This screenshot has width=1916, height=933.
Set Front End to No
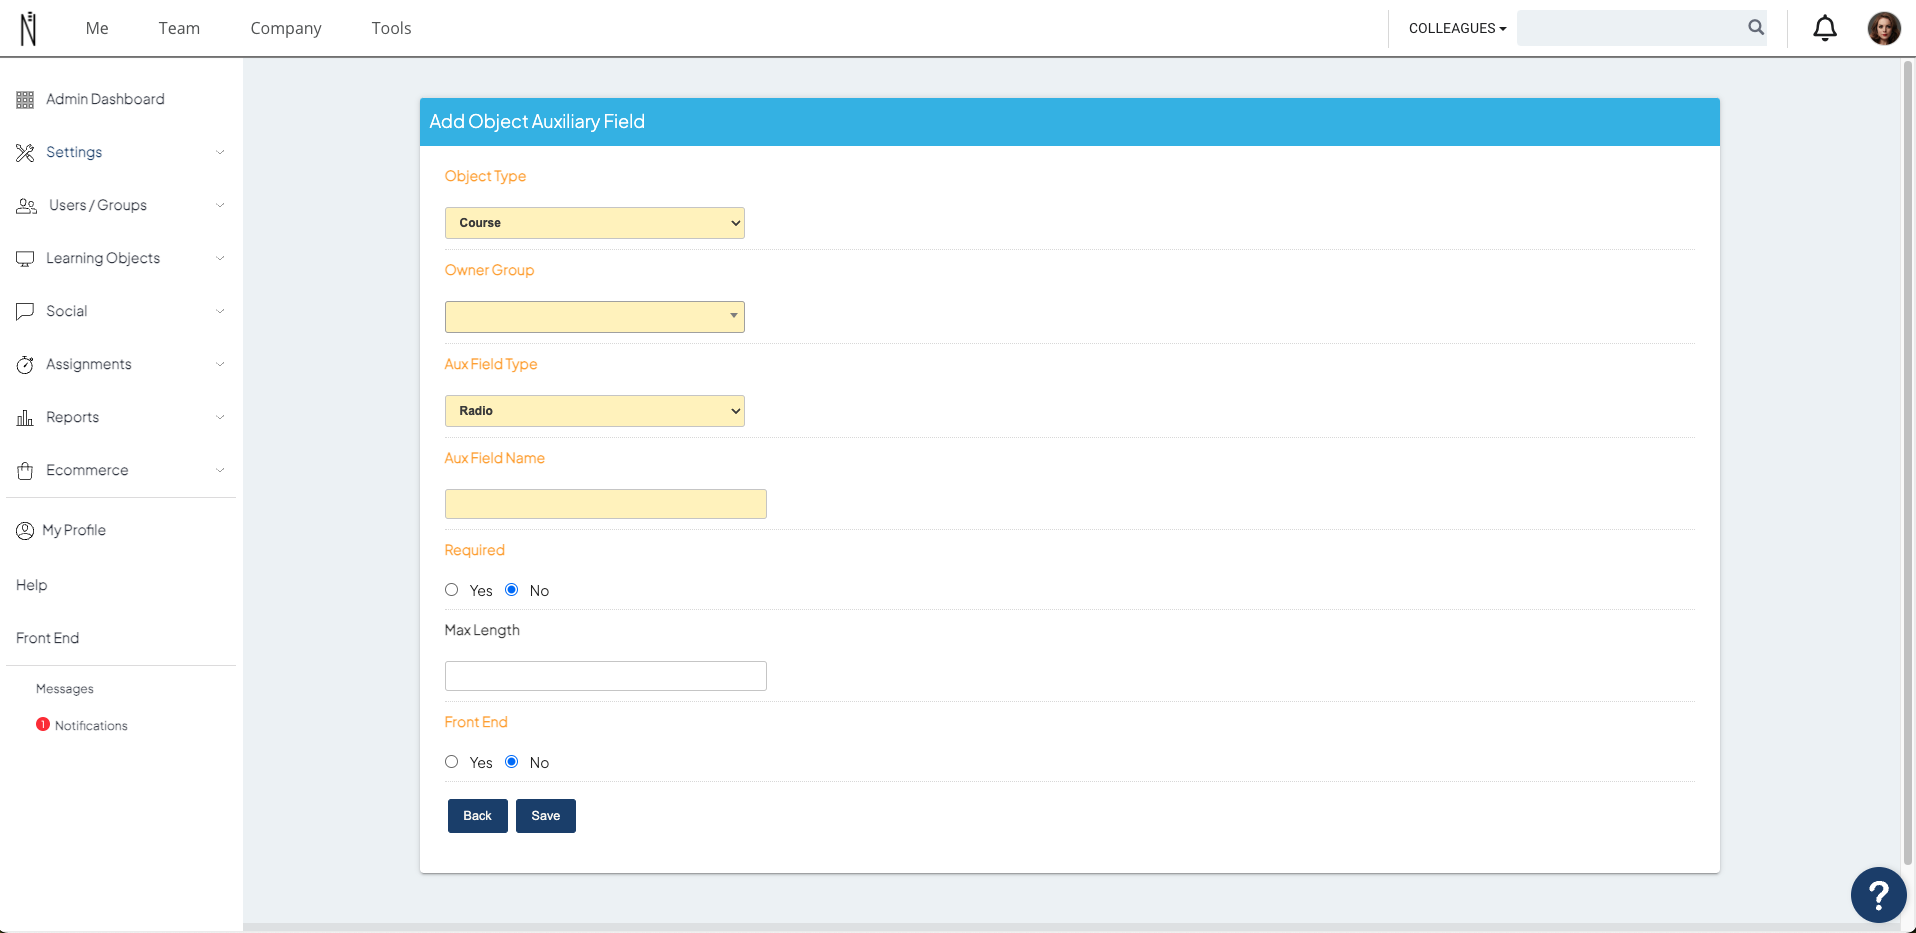pos(512,762)
